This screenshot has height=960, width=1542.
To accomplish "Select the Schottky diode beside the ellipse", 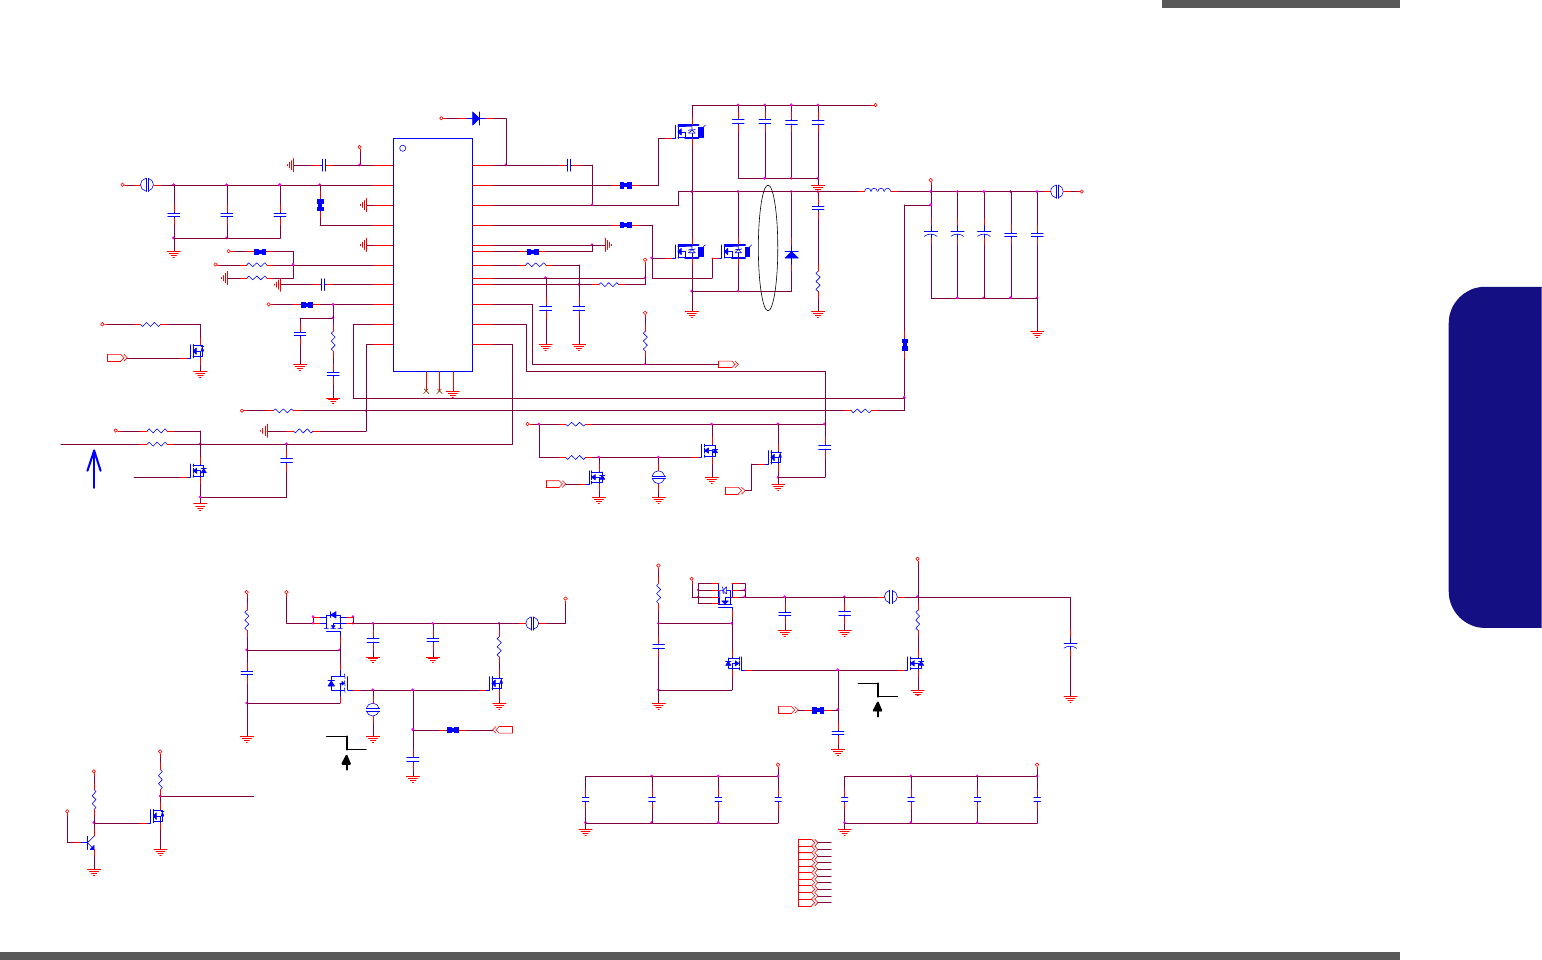I will [x=792, y=255].
